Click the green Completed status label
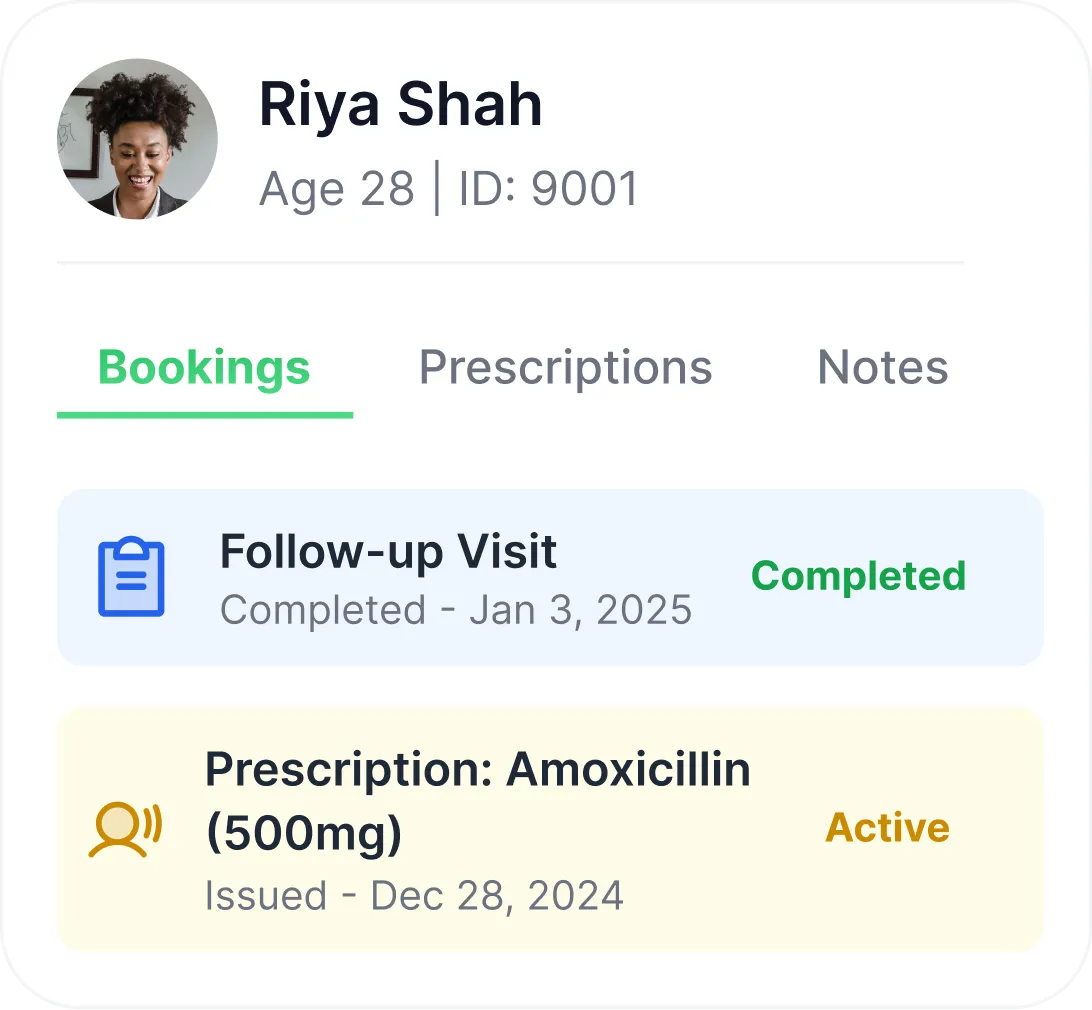Screen dimensions: 1092x1010 coord(858,576)
